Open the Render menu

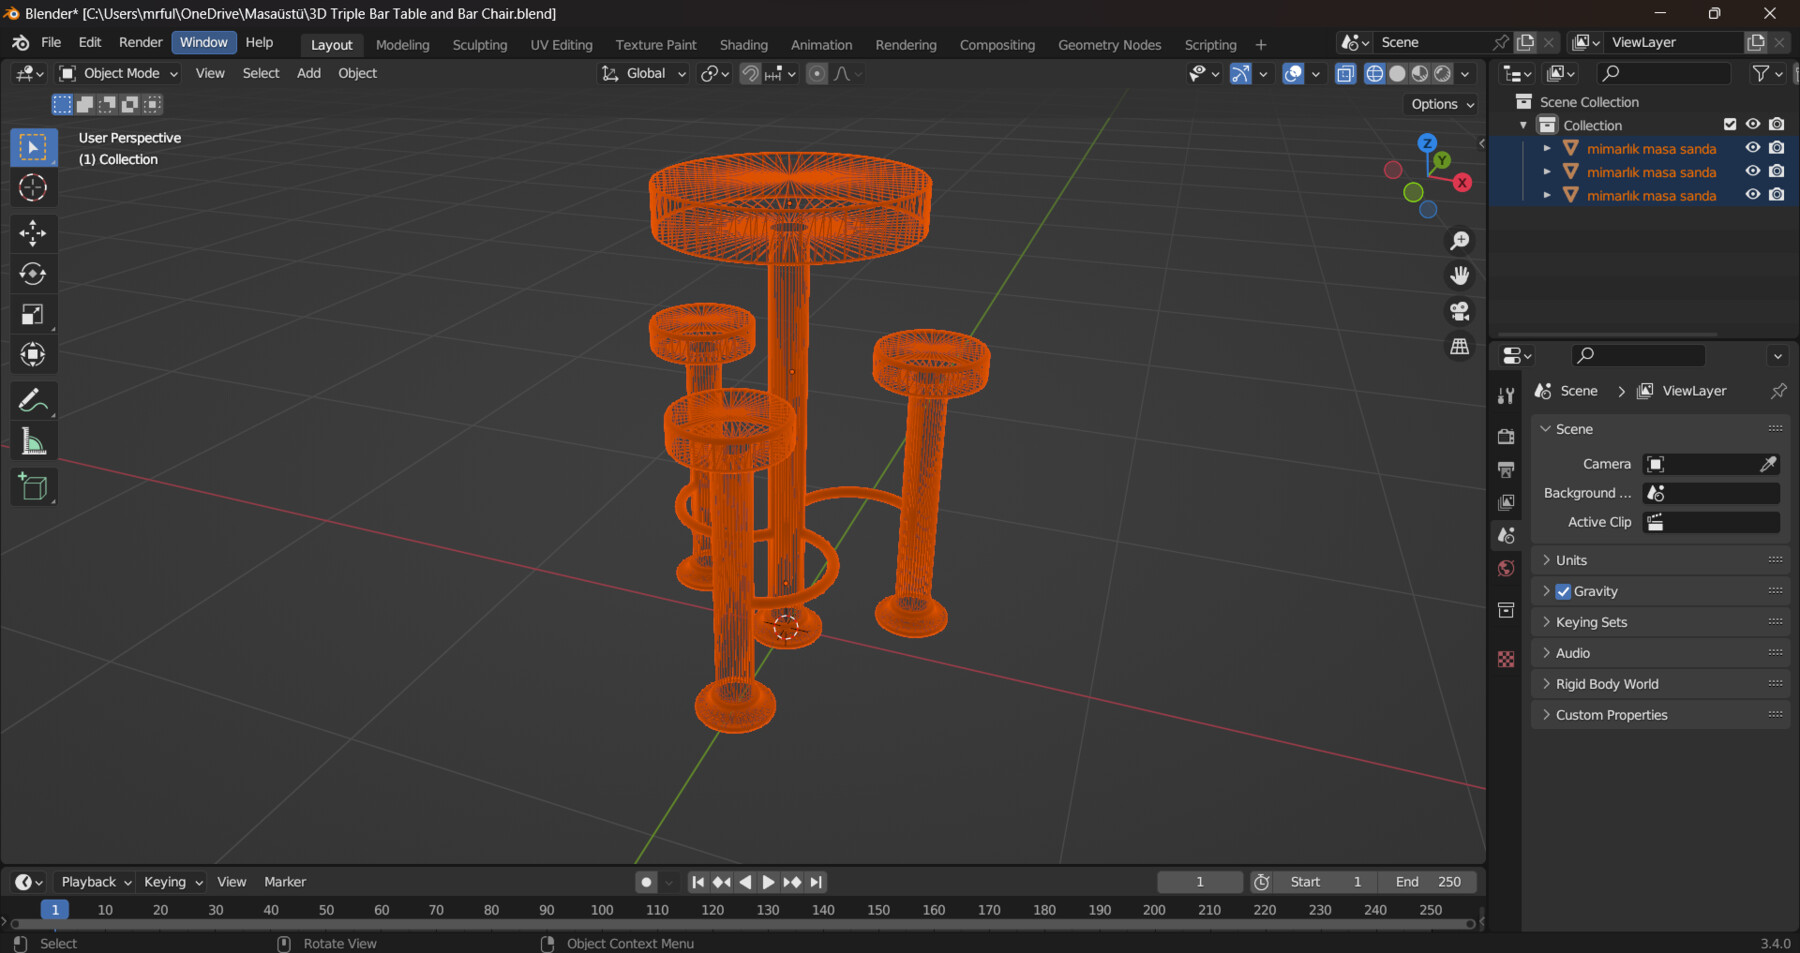pos(140,42)
